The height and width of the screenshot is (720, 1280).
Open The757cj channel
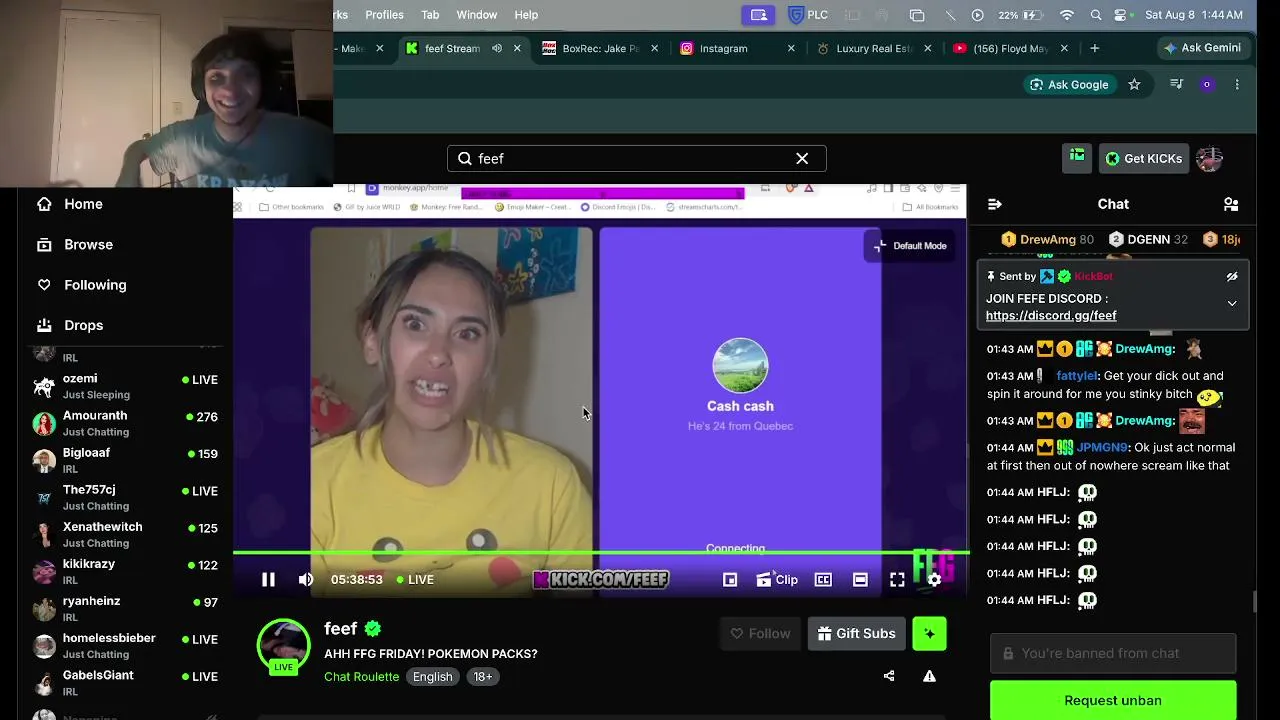click(125, 497)
